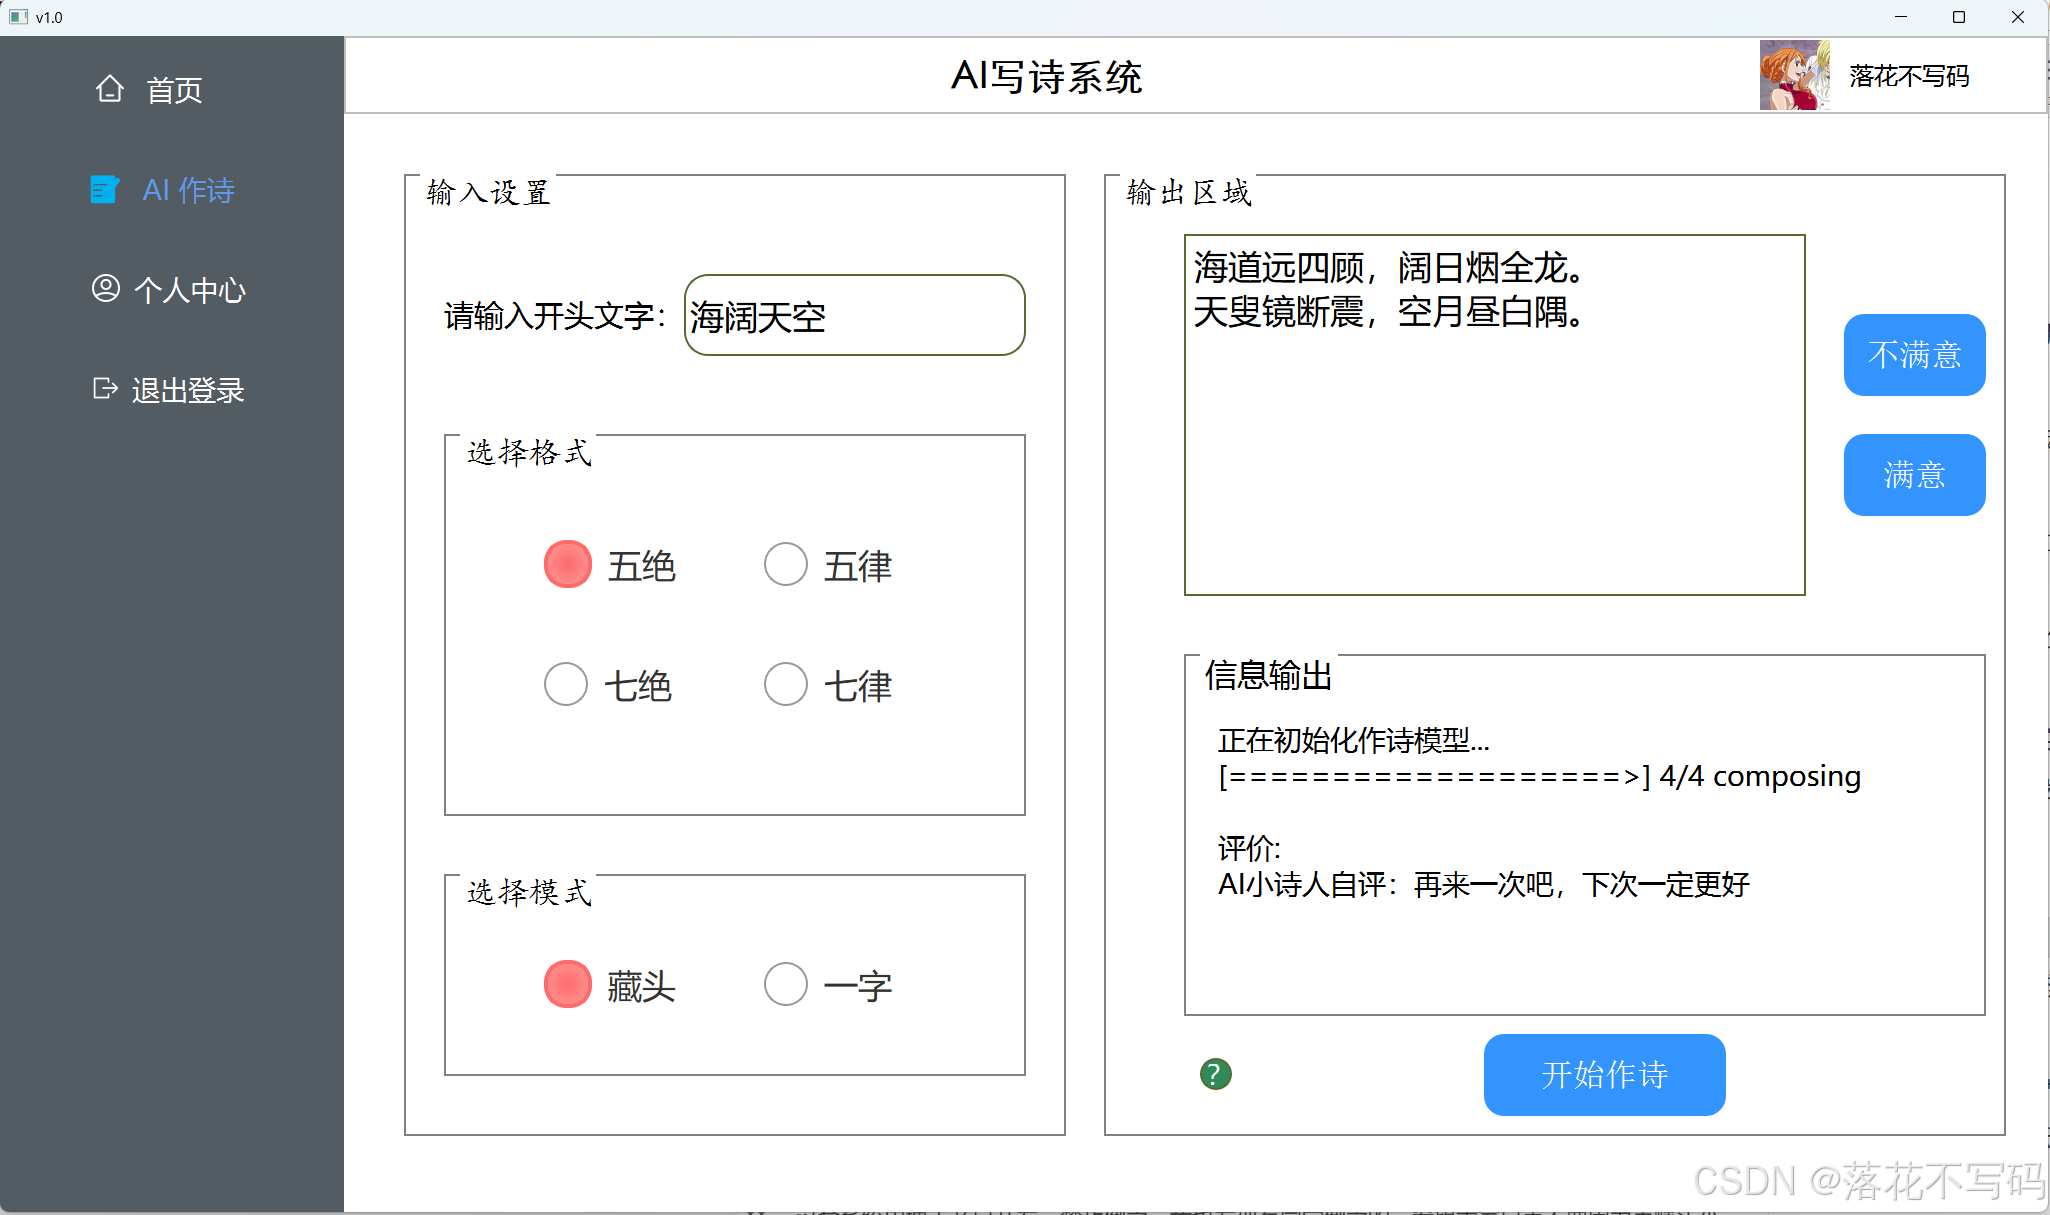Select the home icon in sidebar

point(109,89)
